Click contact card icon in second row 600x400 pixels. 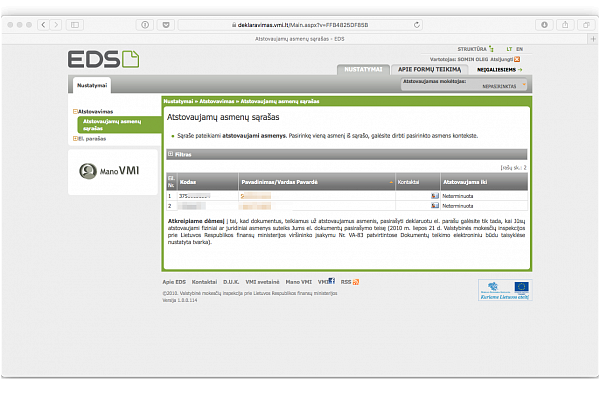434,205
